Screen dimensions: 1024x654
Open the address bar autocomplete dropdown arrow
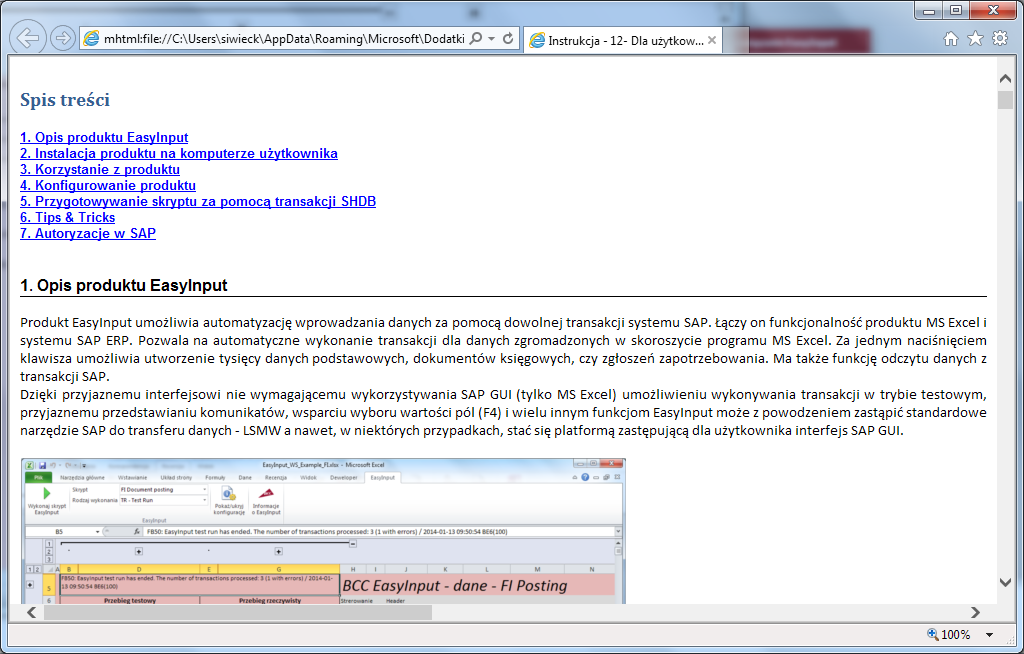coord(492,39)
